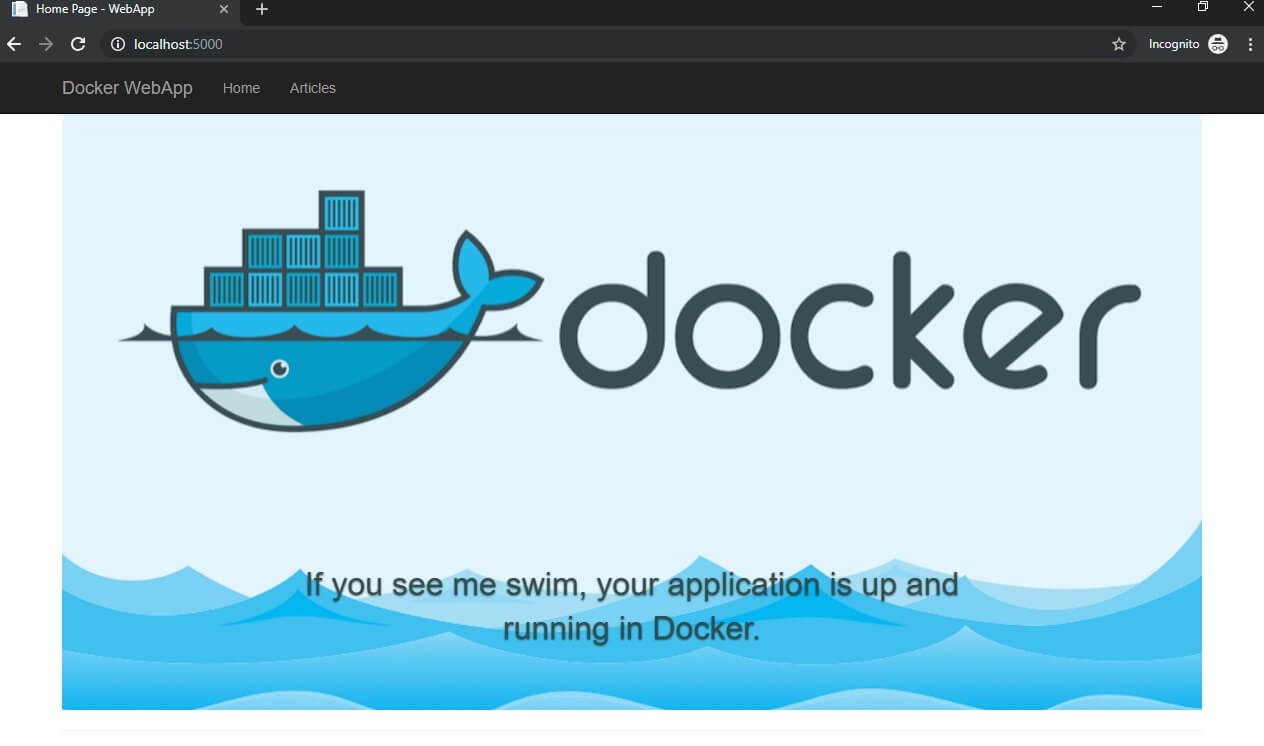The height and width of the screenshot is (746, 1264).
Task: Click the Docker WebApp brand link
Action: (x=127, y=88)
